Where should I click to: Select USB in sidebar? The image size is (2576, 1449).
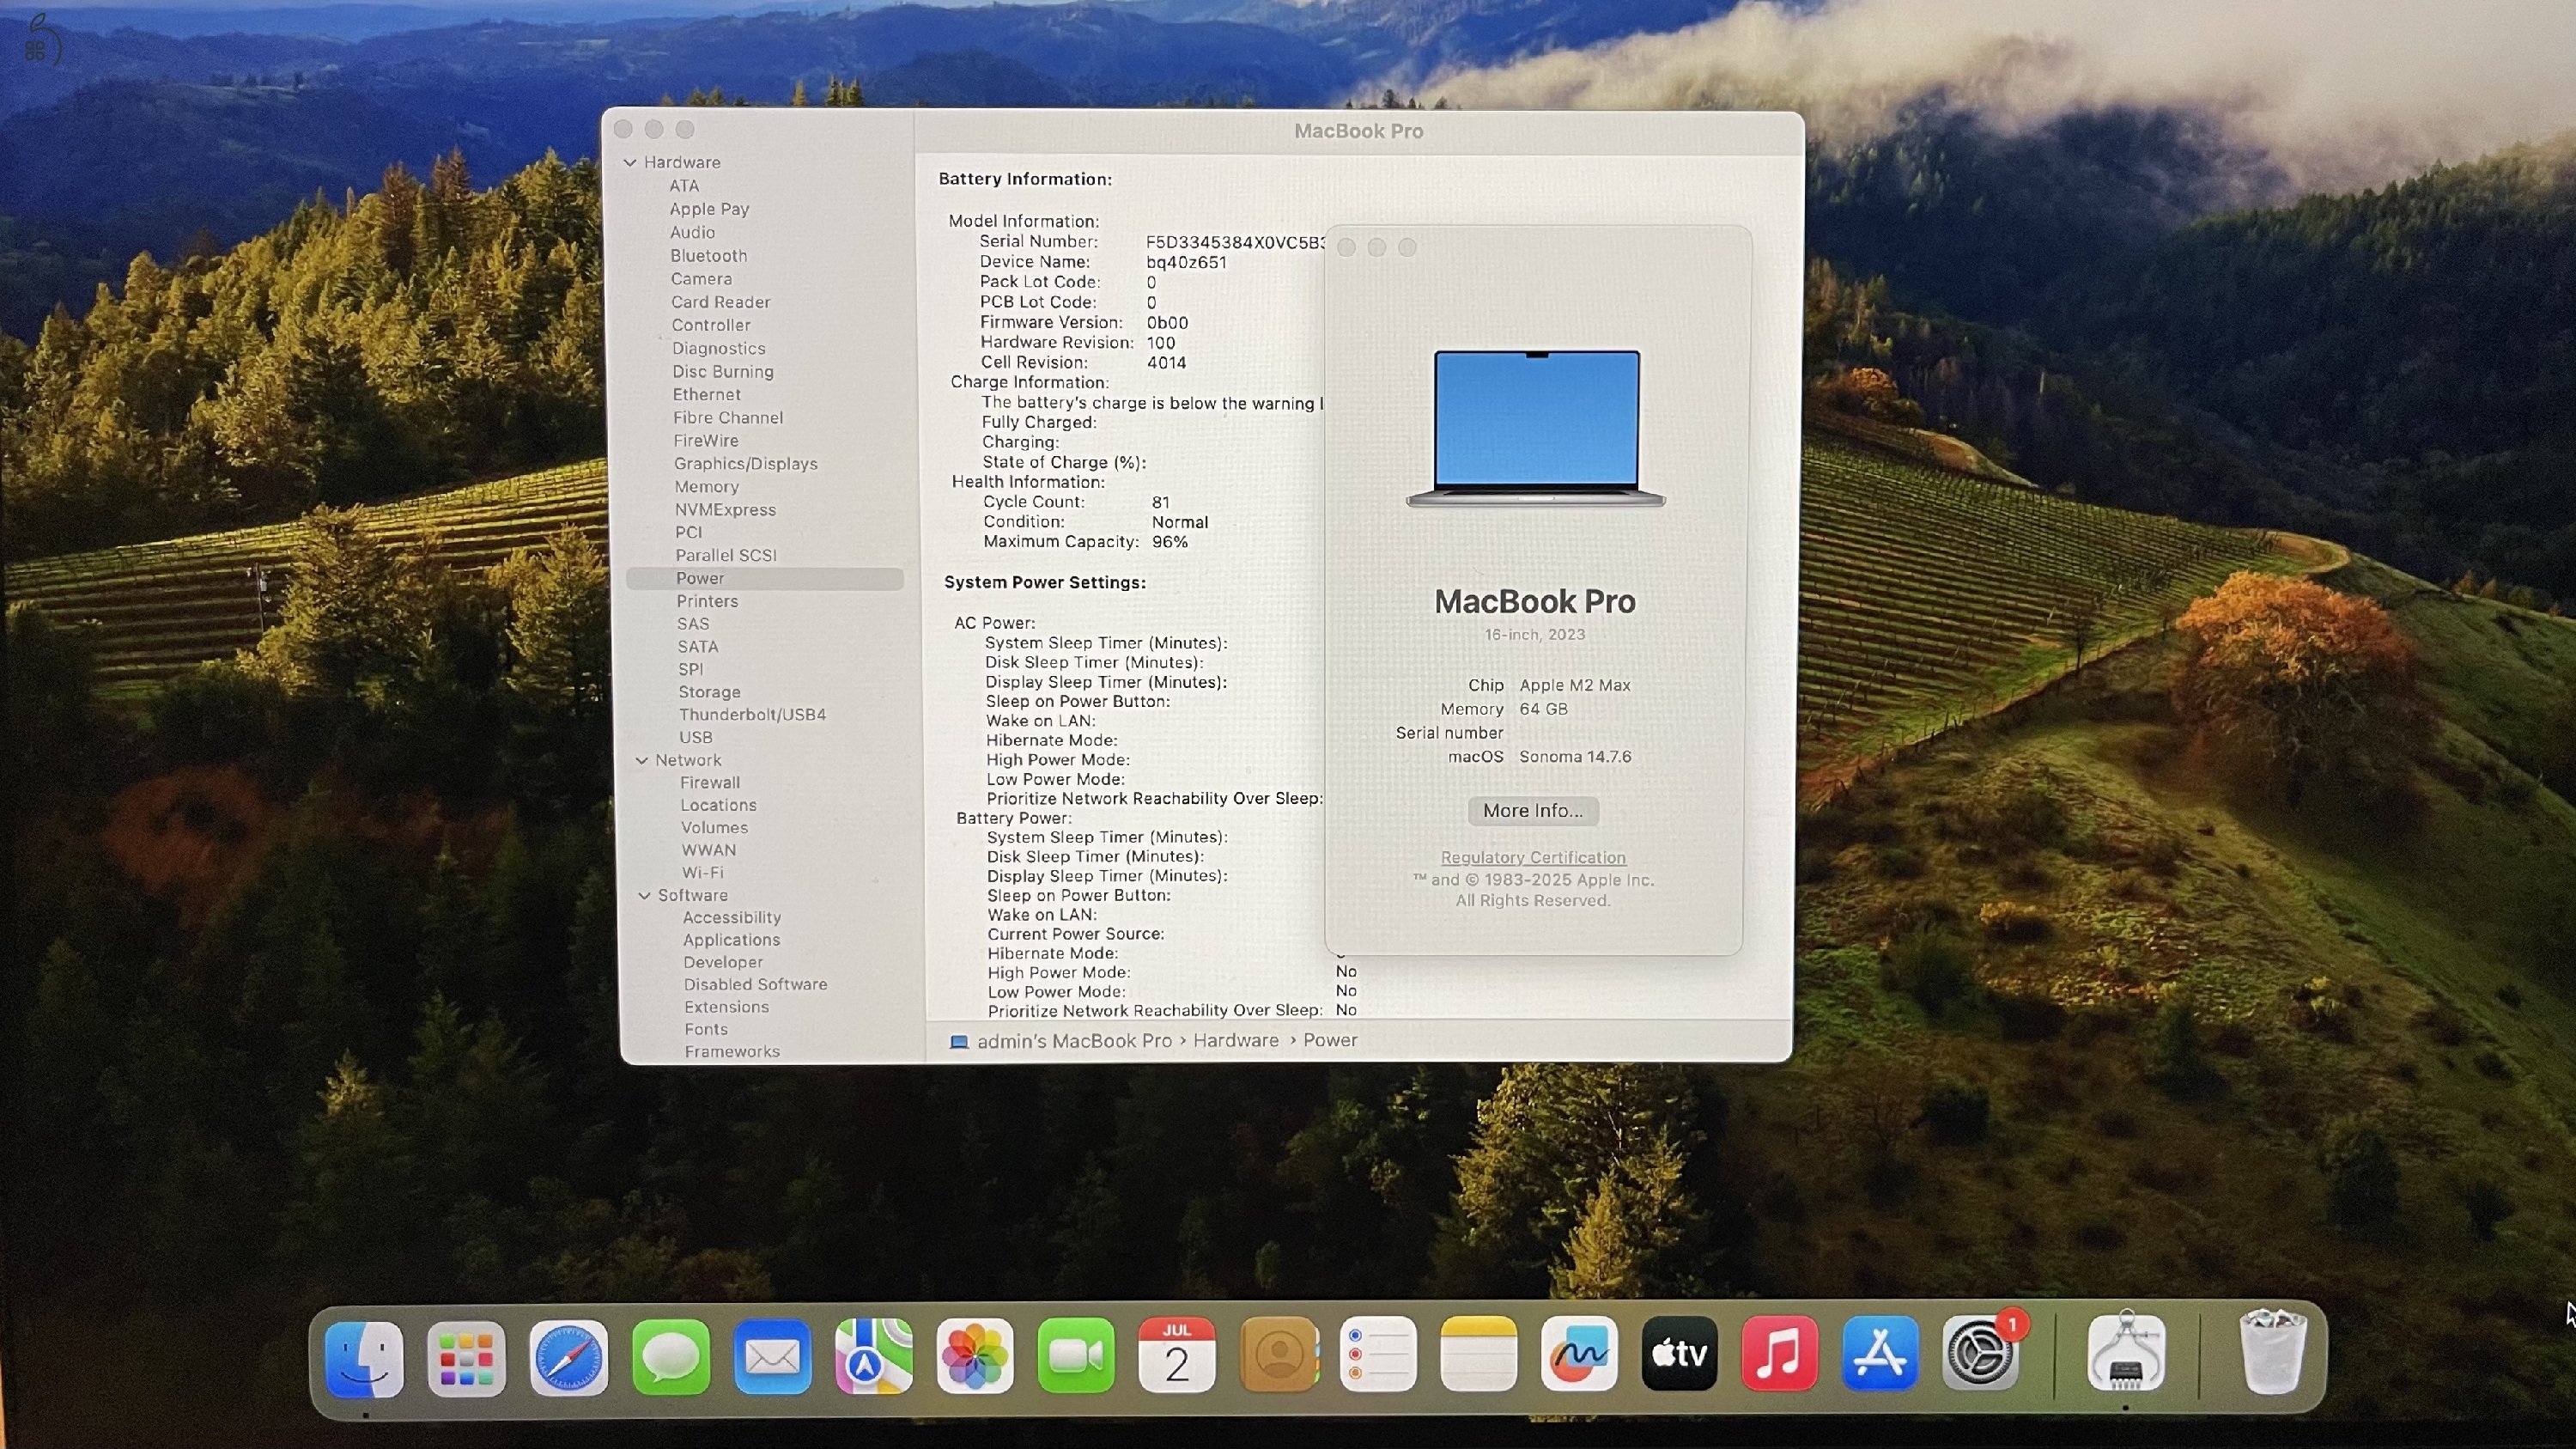tap(695, 738)
